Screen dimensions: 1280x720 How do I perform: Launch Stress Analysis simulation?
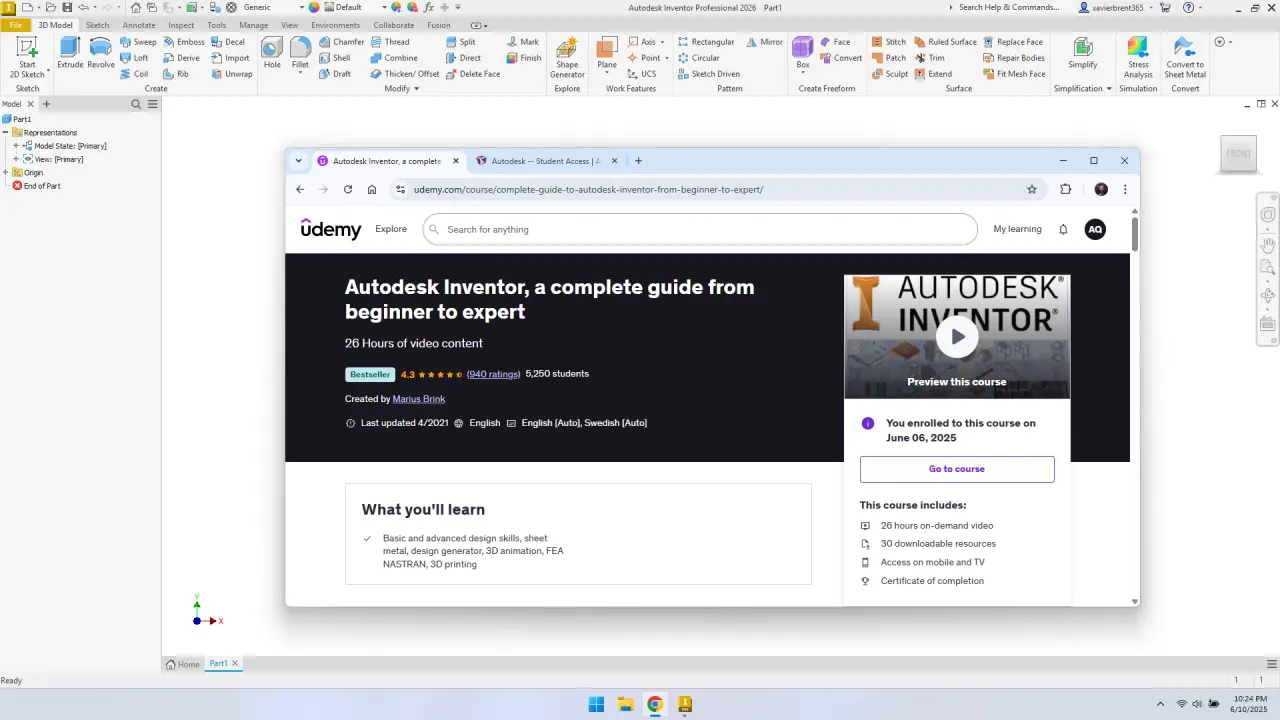pyautogui.click(x=1138, y=58)
